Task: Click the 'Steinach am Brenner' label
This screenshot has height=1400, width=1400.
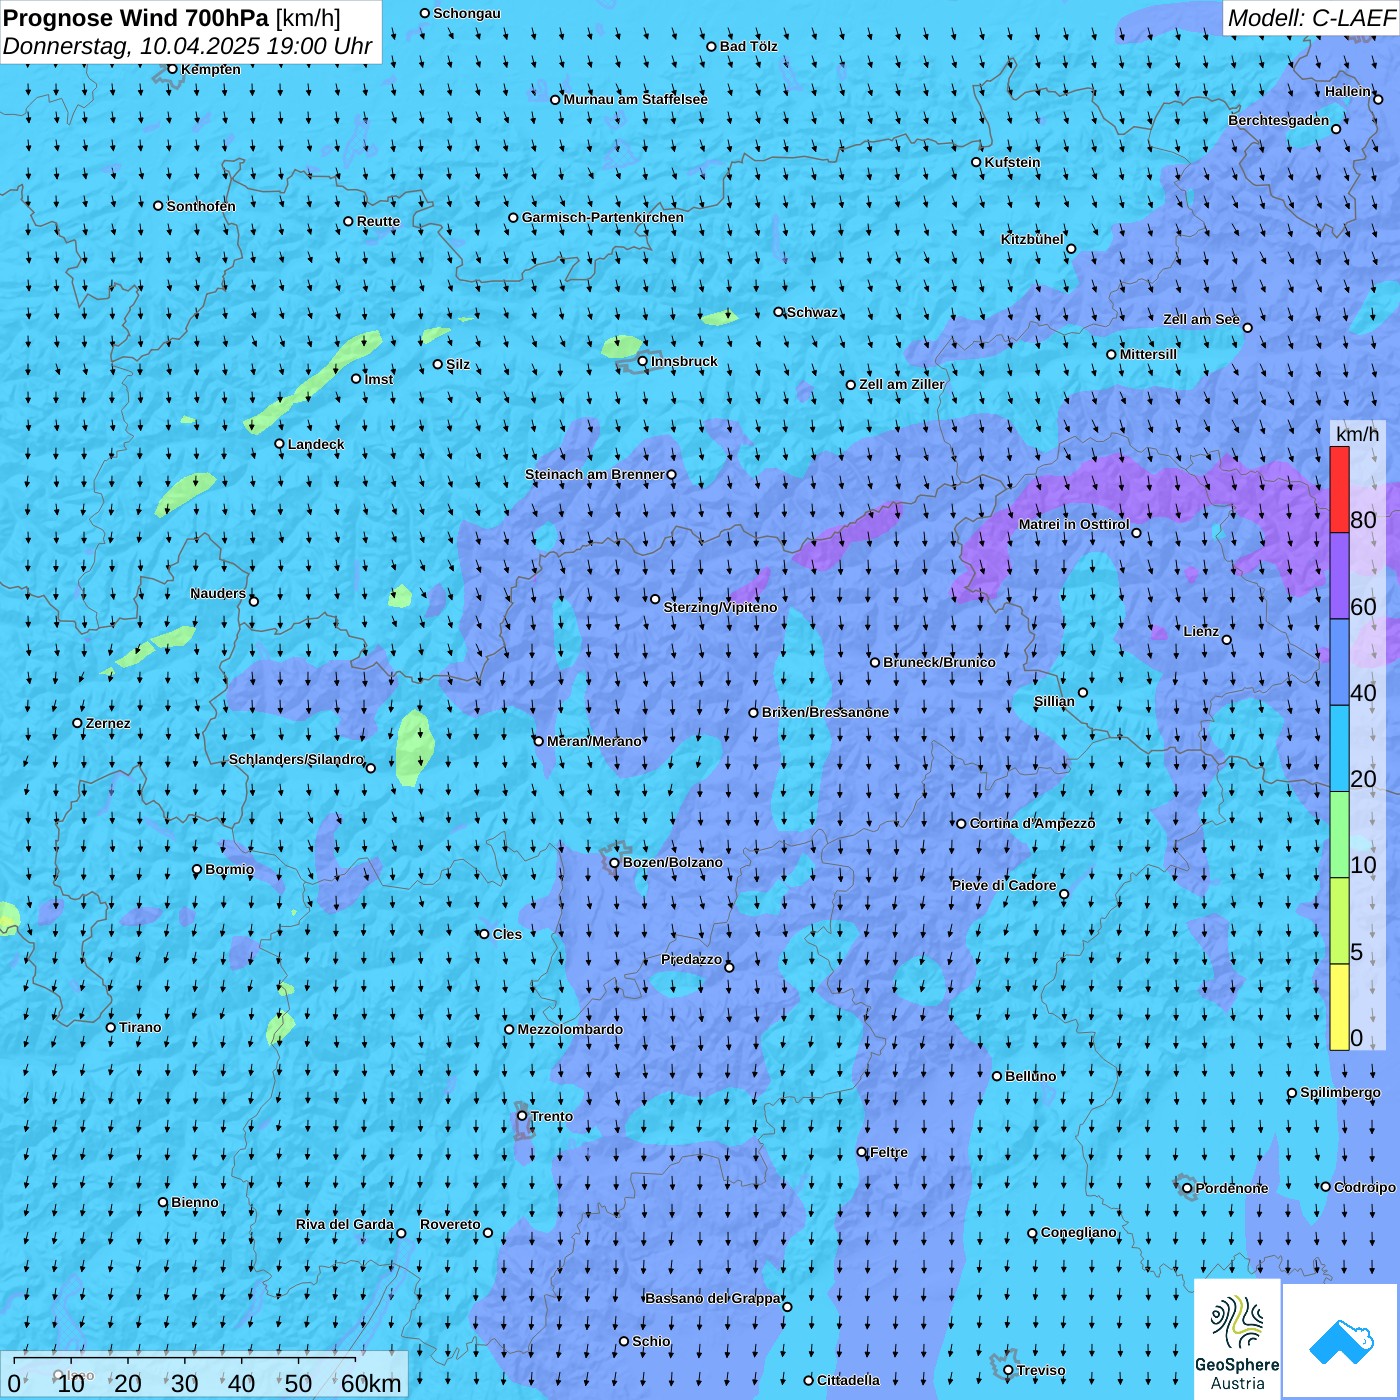Action: [595, 474]
